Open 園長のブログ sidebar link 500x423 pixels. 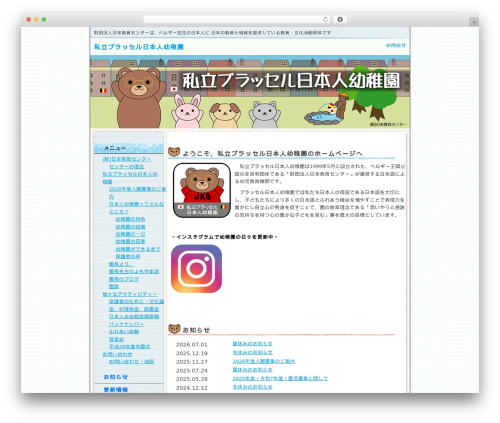click(x=124, y=279)
